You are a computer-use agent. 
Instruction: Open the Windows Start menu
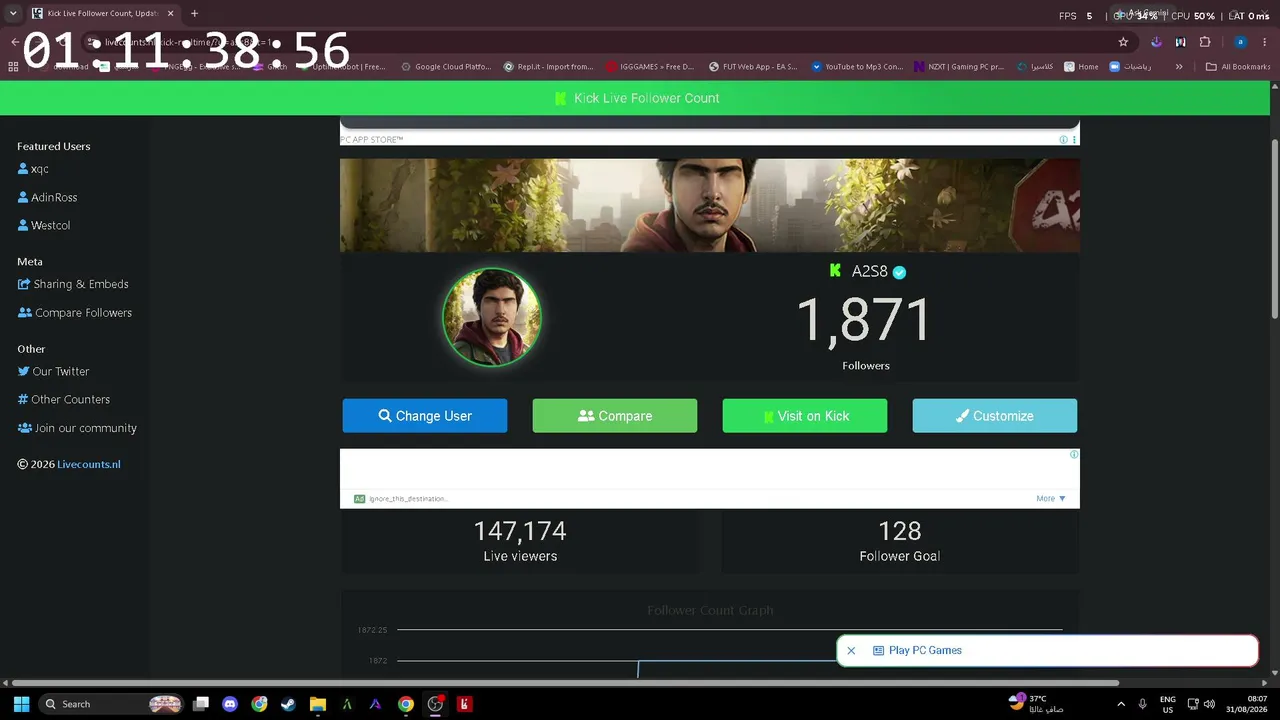click(21, 704)
